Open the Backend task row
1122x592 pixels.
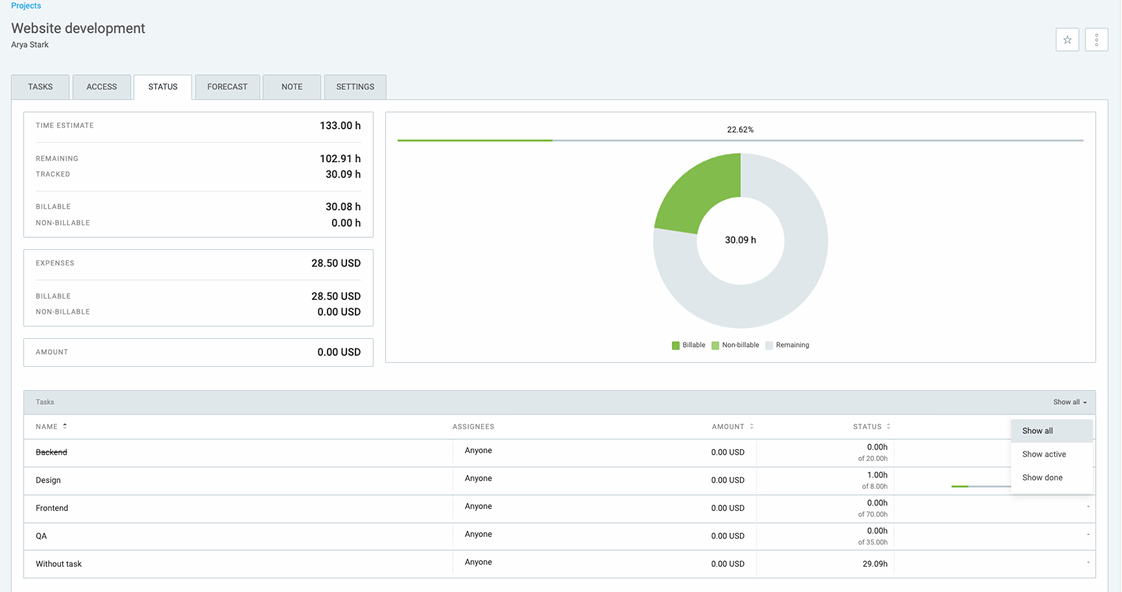pyautogui.click(x=53, y=452)
